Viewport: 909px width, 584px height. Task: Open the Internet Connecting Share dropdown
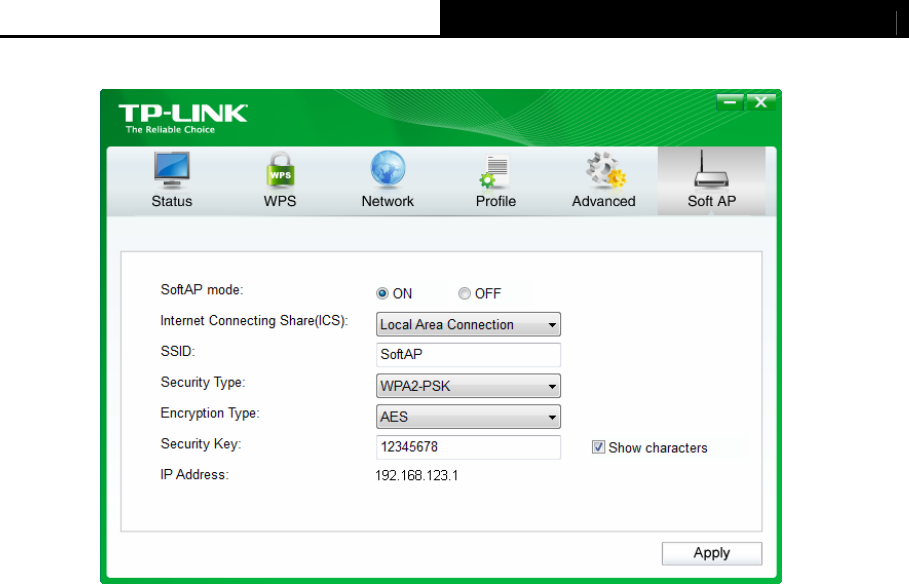[x=468, y=324]
